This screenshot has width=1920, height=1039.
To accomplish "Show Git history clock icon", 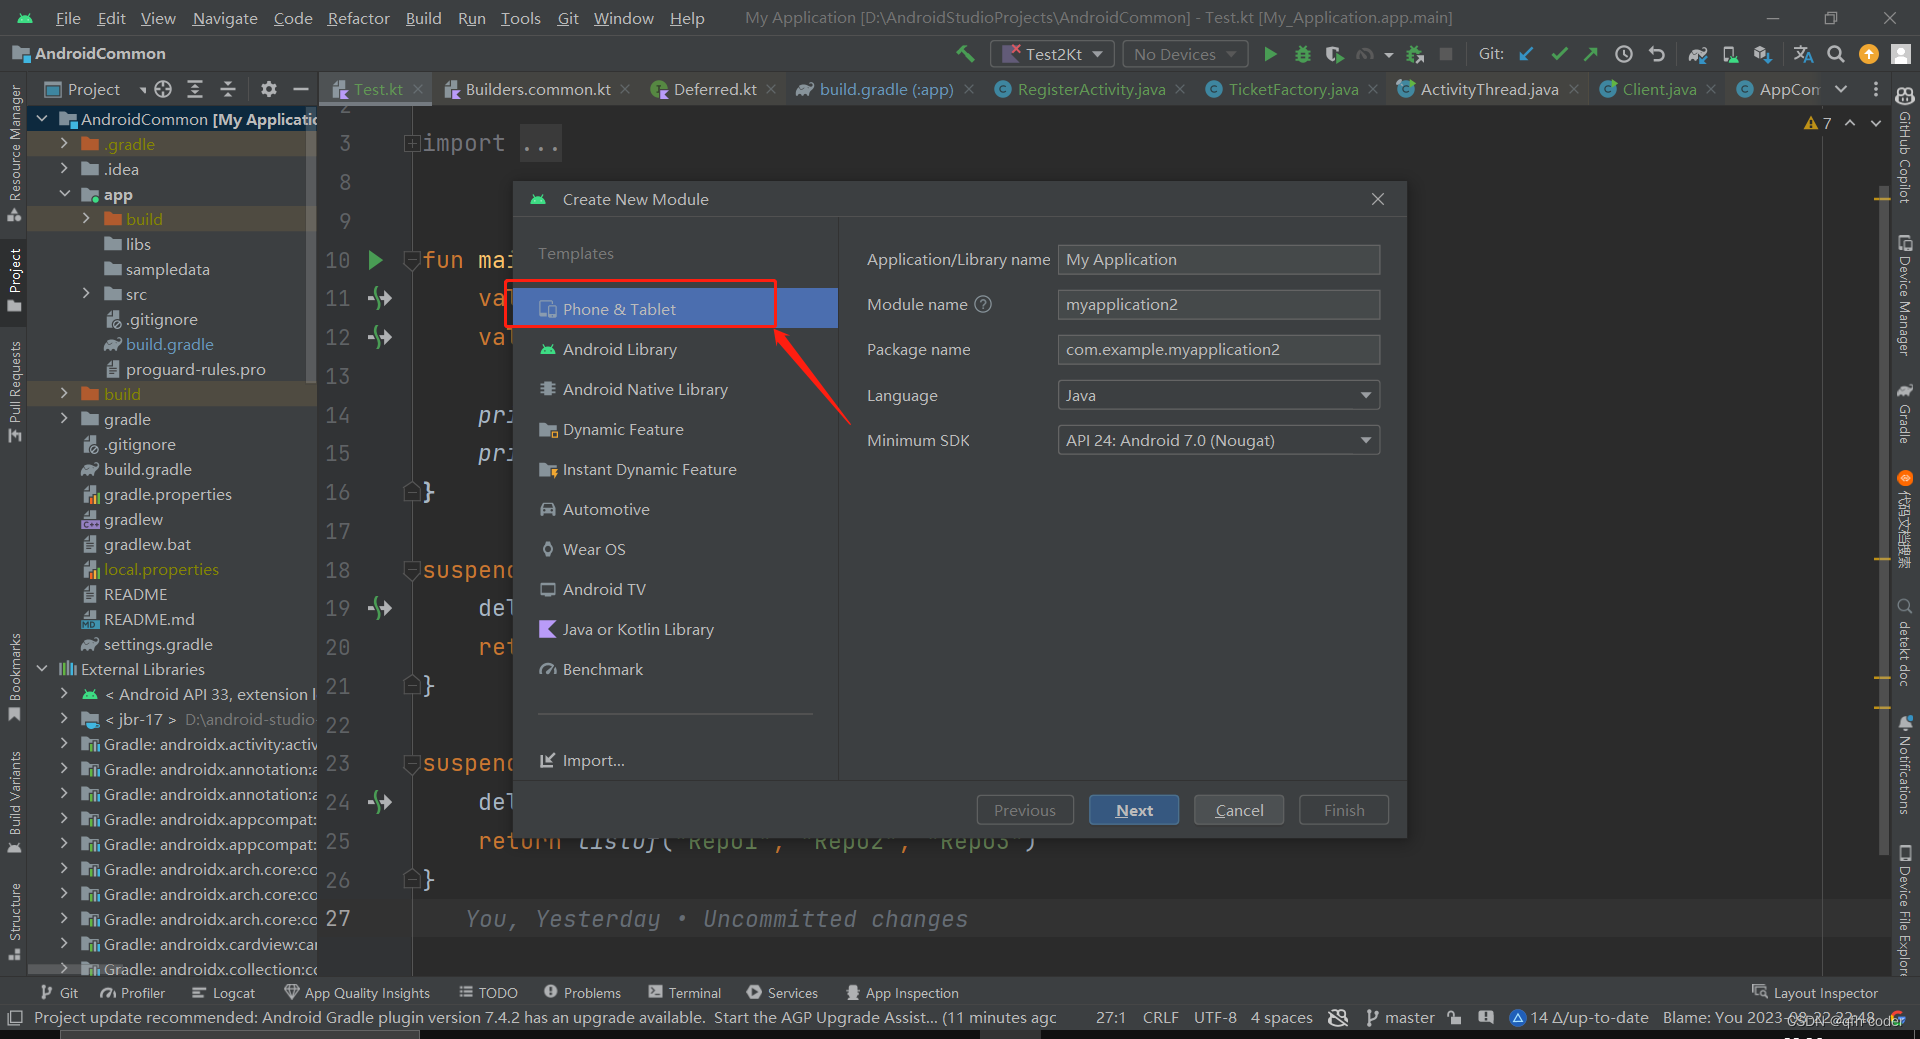I will pos(1624,54).
